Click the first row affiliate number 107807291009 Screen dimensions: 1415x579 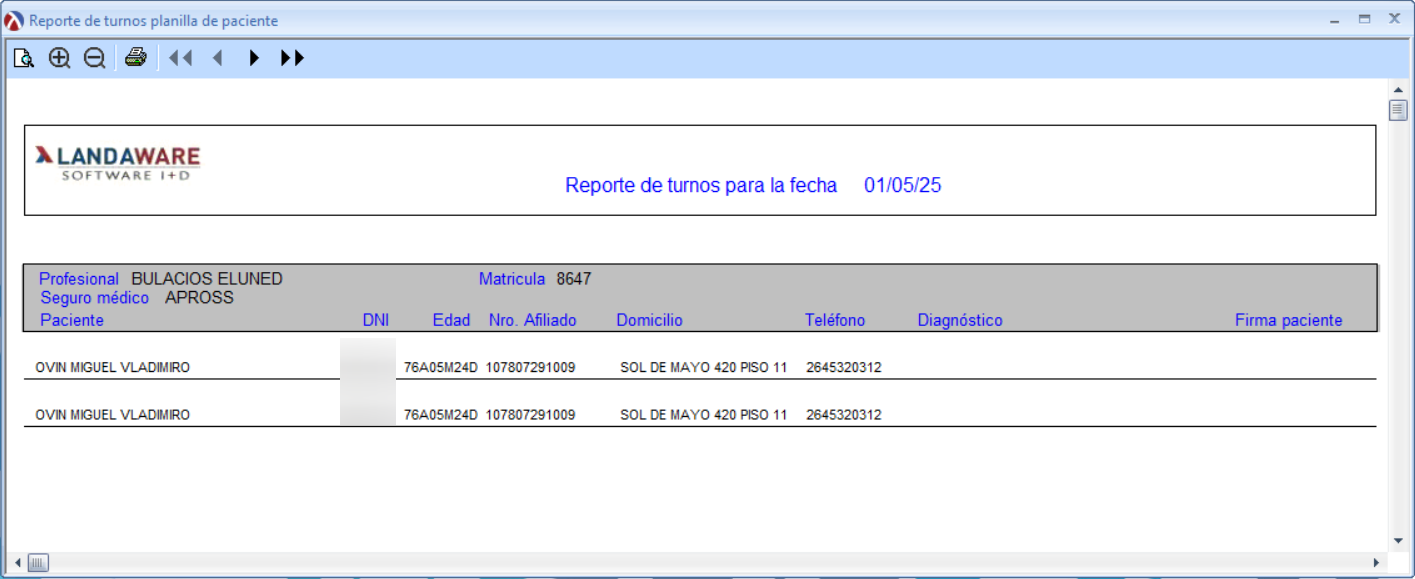point(531,367)
